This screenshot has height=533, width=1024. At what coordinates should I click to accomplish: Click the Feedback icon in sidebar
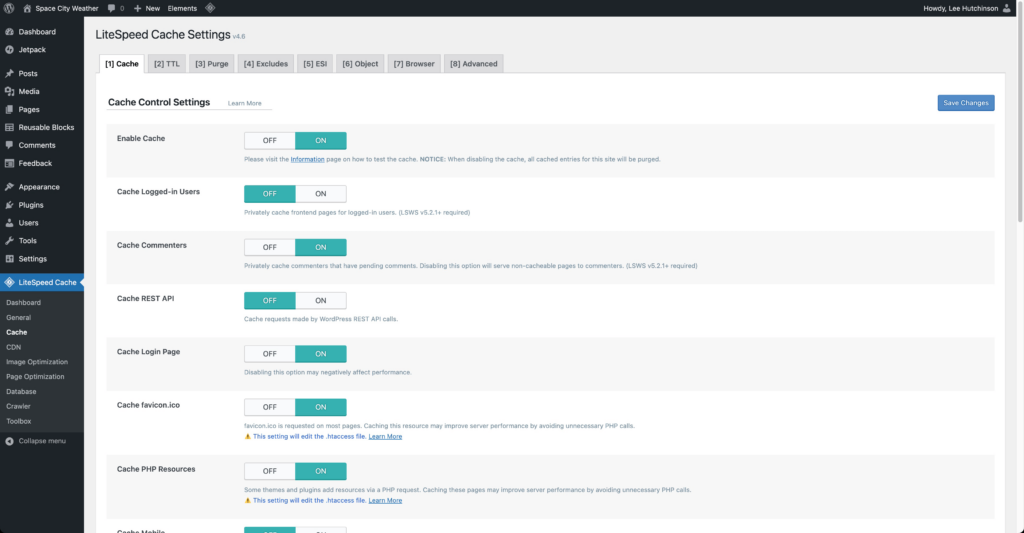[9, 163]
